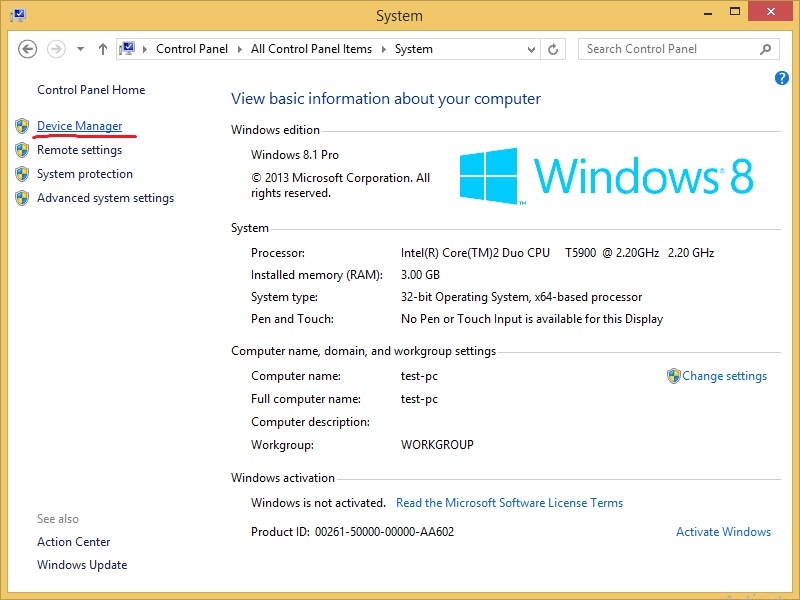Expand the arrow after Control Panel breadcrumb
Screen dimensions: 800x600
point(240,49)
